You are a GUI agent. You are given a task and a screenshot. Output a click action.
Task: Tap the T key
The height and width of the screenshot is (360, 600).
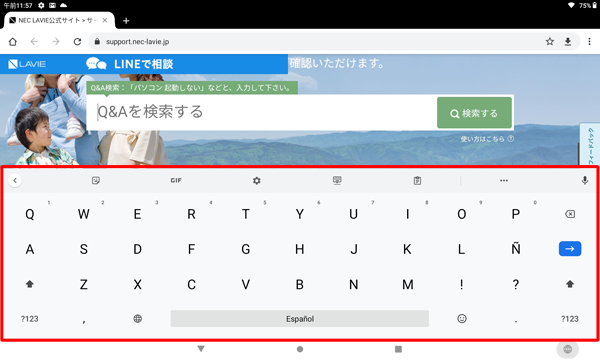(246, 214)
